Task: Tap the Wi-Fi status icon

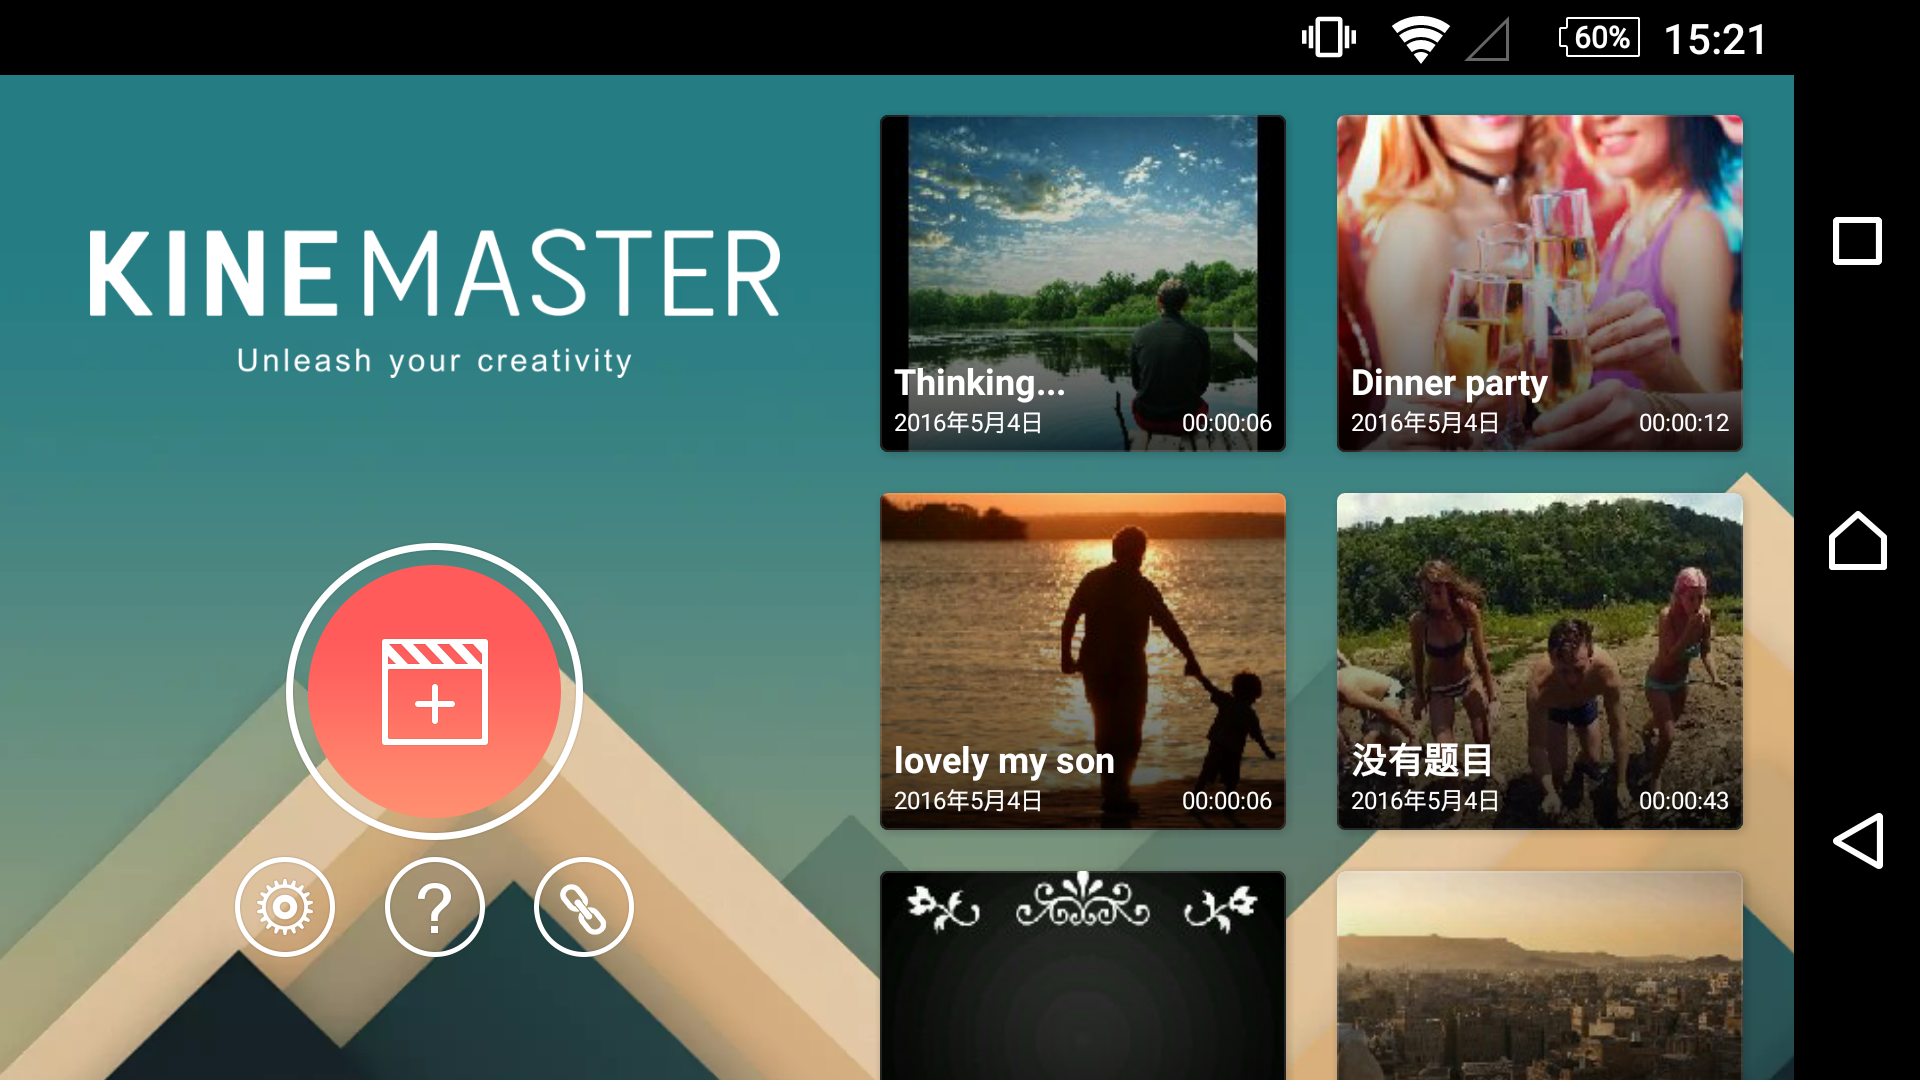Action: (1420, 39)
